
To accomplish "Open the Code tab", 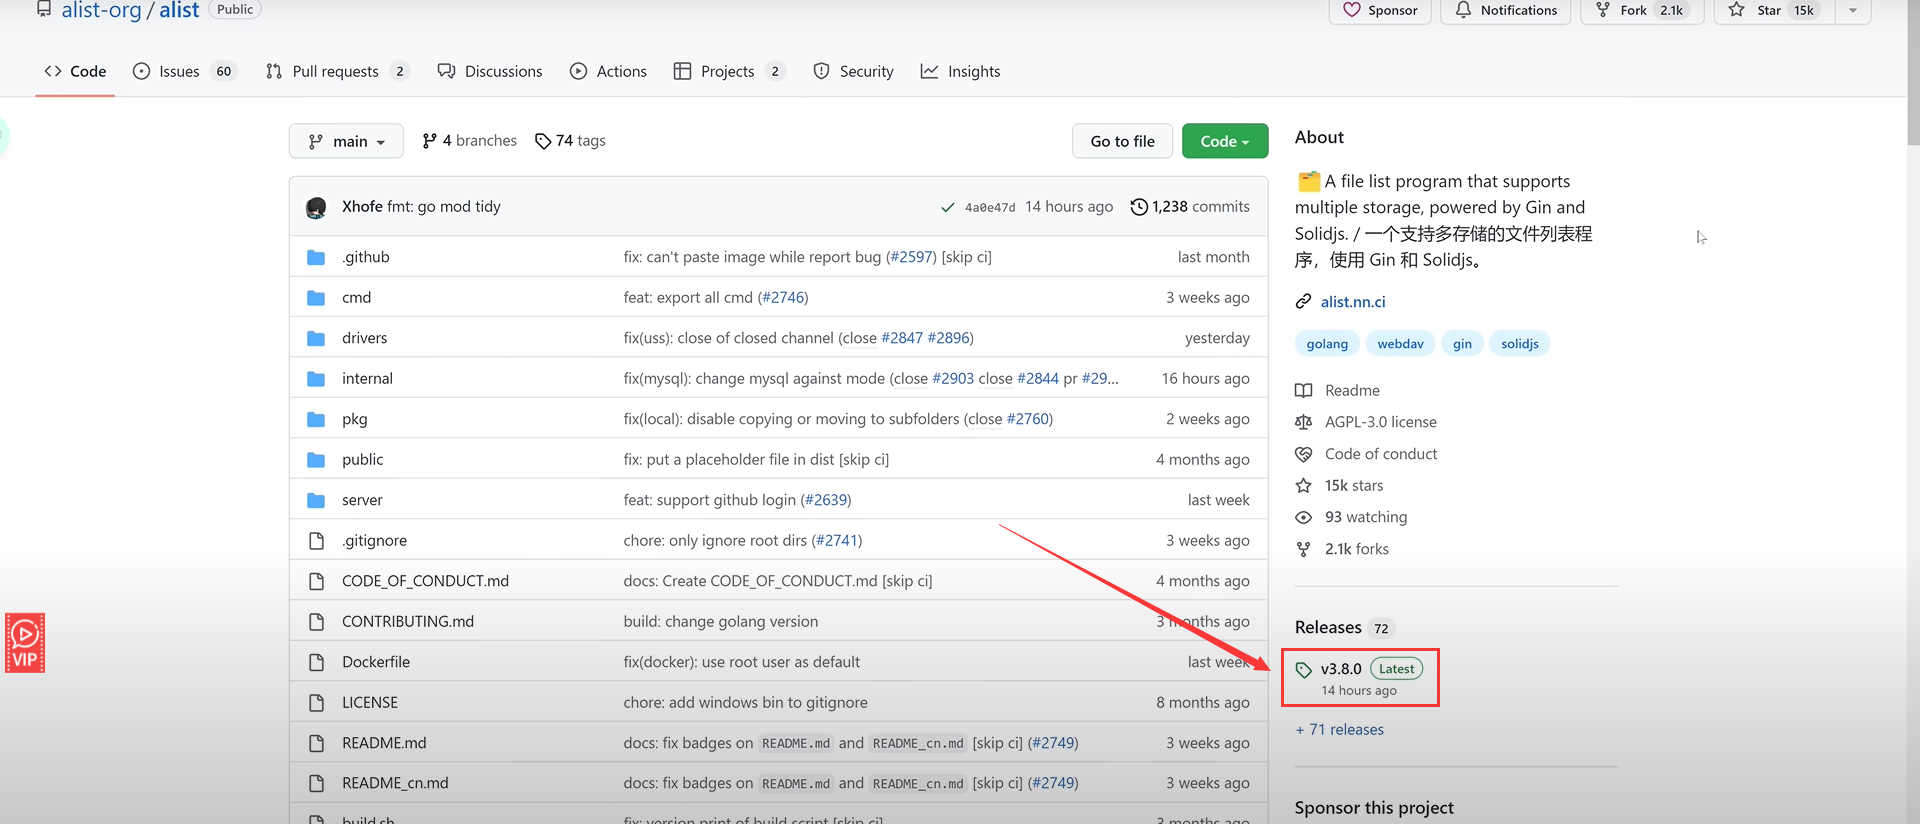I will [75, 71].
